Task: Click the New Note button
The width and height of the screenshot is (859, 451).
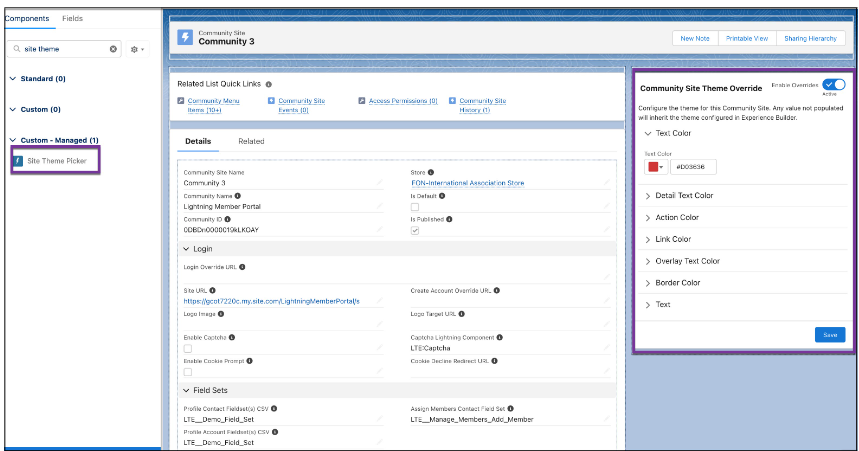Action: click(695, 38)
